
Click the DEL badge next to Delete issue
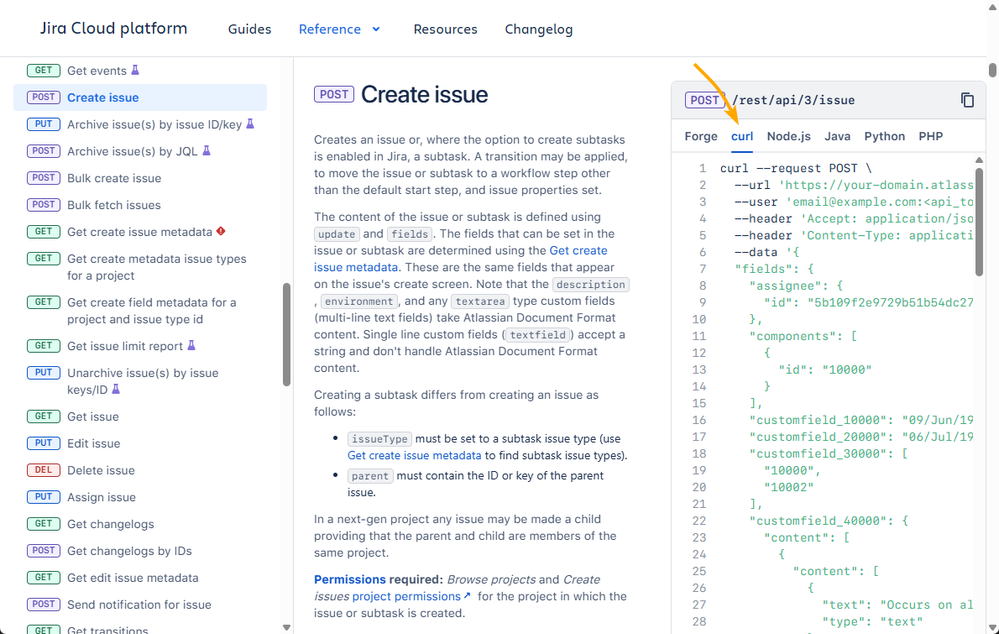coord(43,470)
